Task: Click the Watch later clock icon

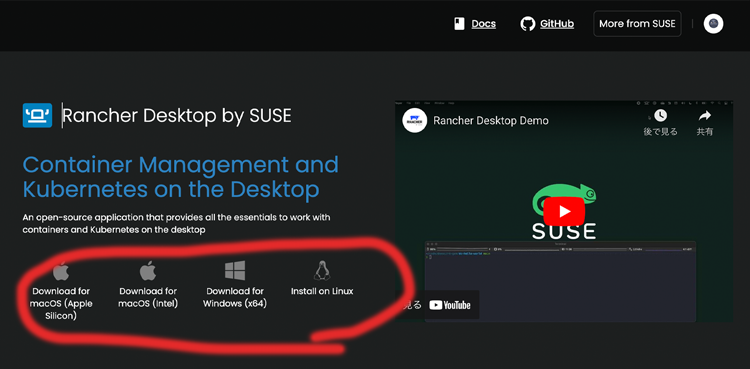Action: (660, 115)
